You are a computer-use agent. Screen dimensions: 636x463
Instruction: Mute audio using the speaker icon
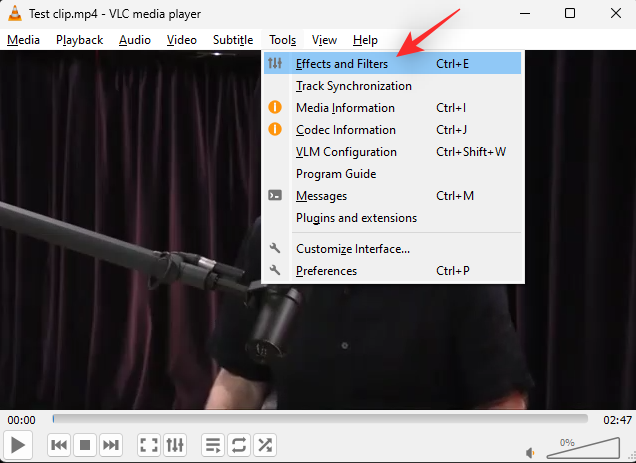pyautogui.click(x=530, y=452)
